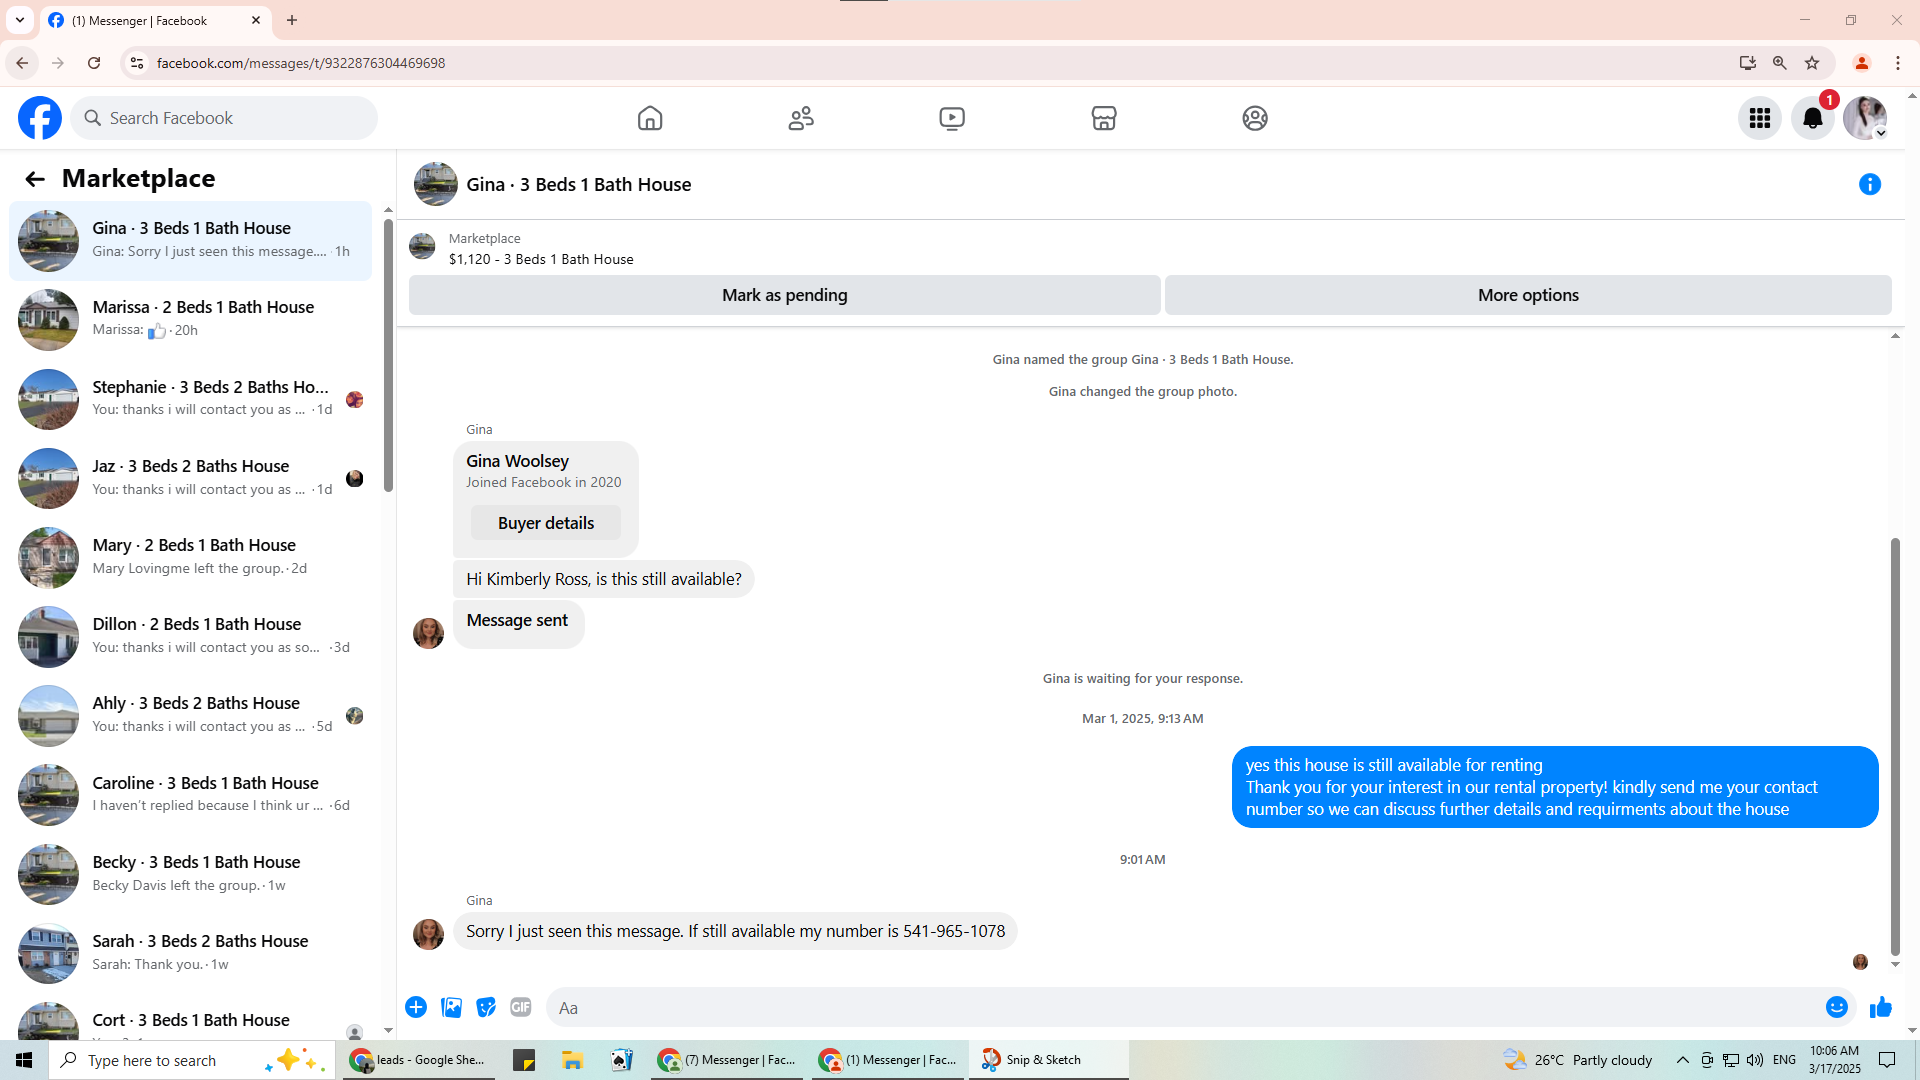The image size is (1920, 1080).
Task: Open Stephanie · 3 Beds 2 Baths chat
Action: (x=190, y=399)
